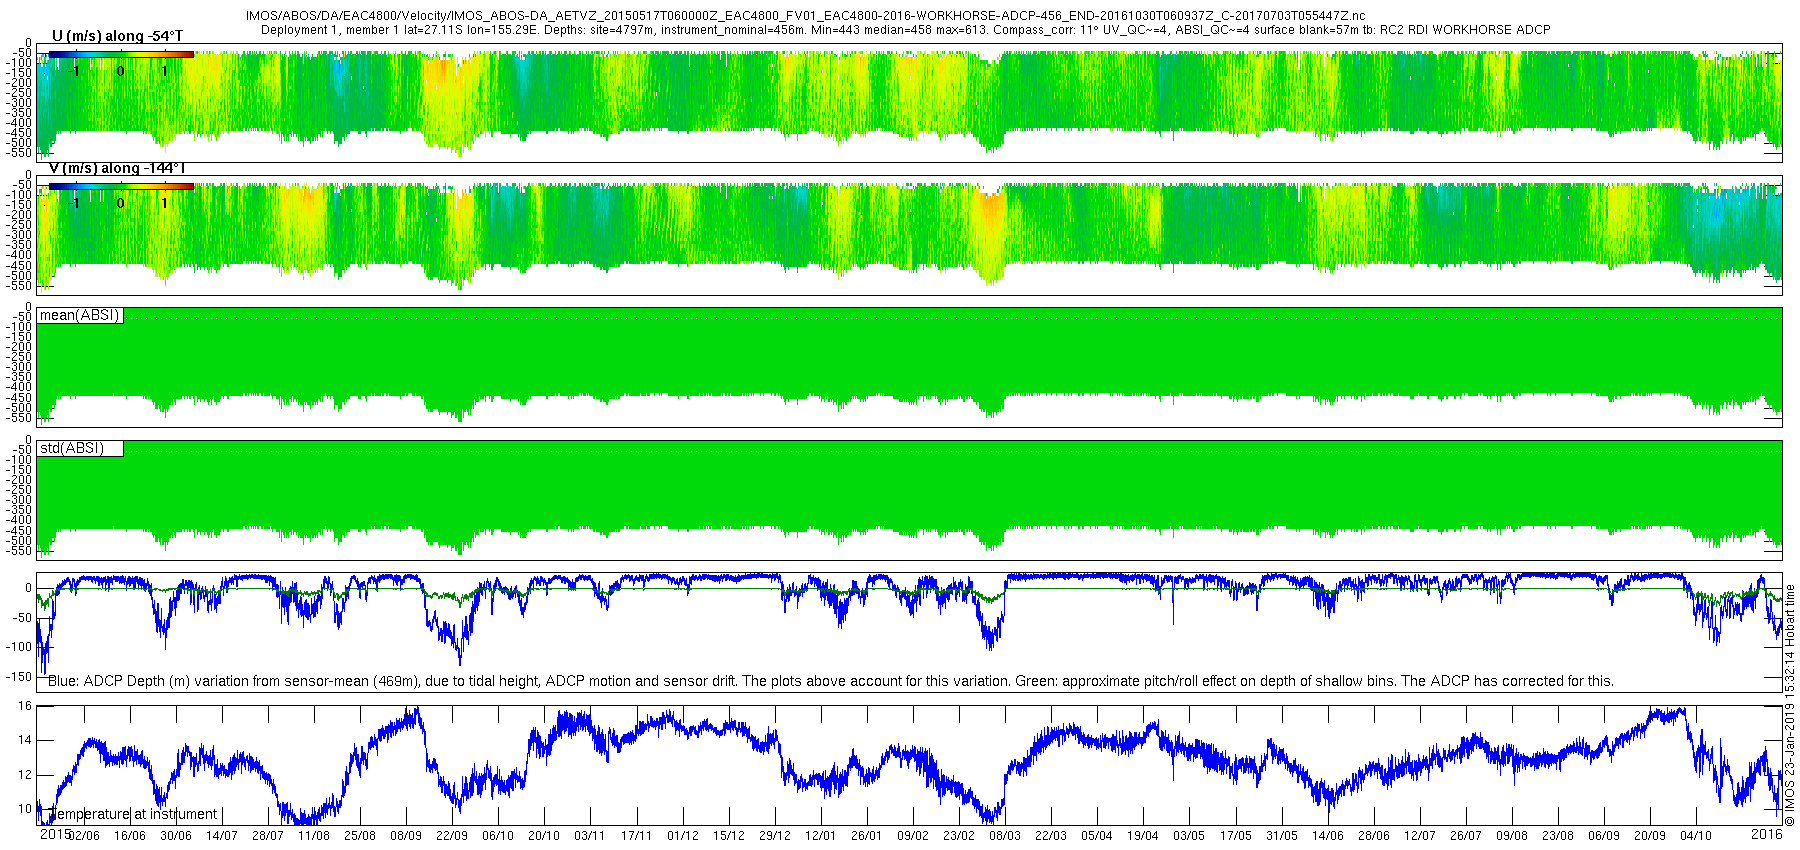Click the 16 tick on temperature axis
1800x850 pixels.
coord(25,706)
